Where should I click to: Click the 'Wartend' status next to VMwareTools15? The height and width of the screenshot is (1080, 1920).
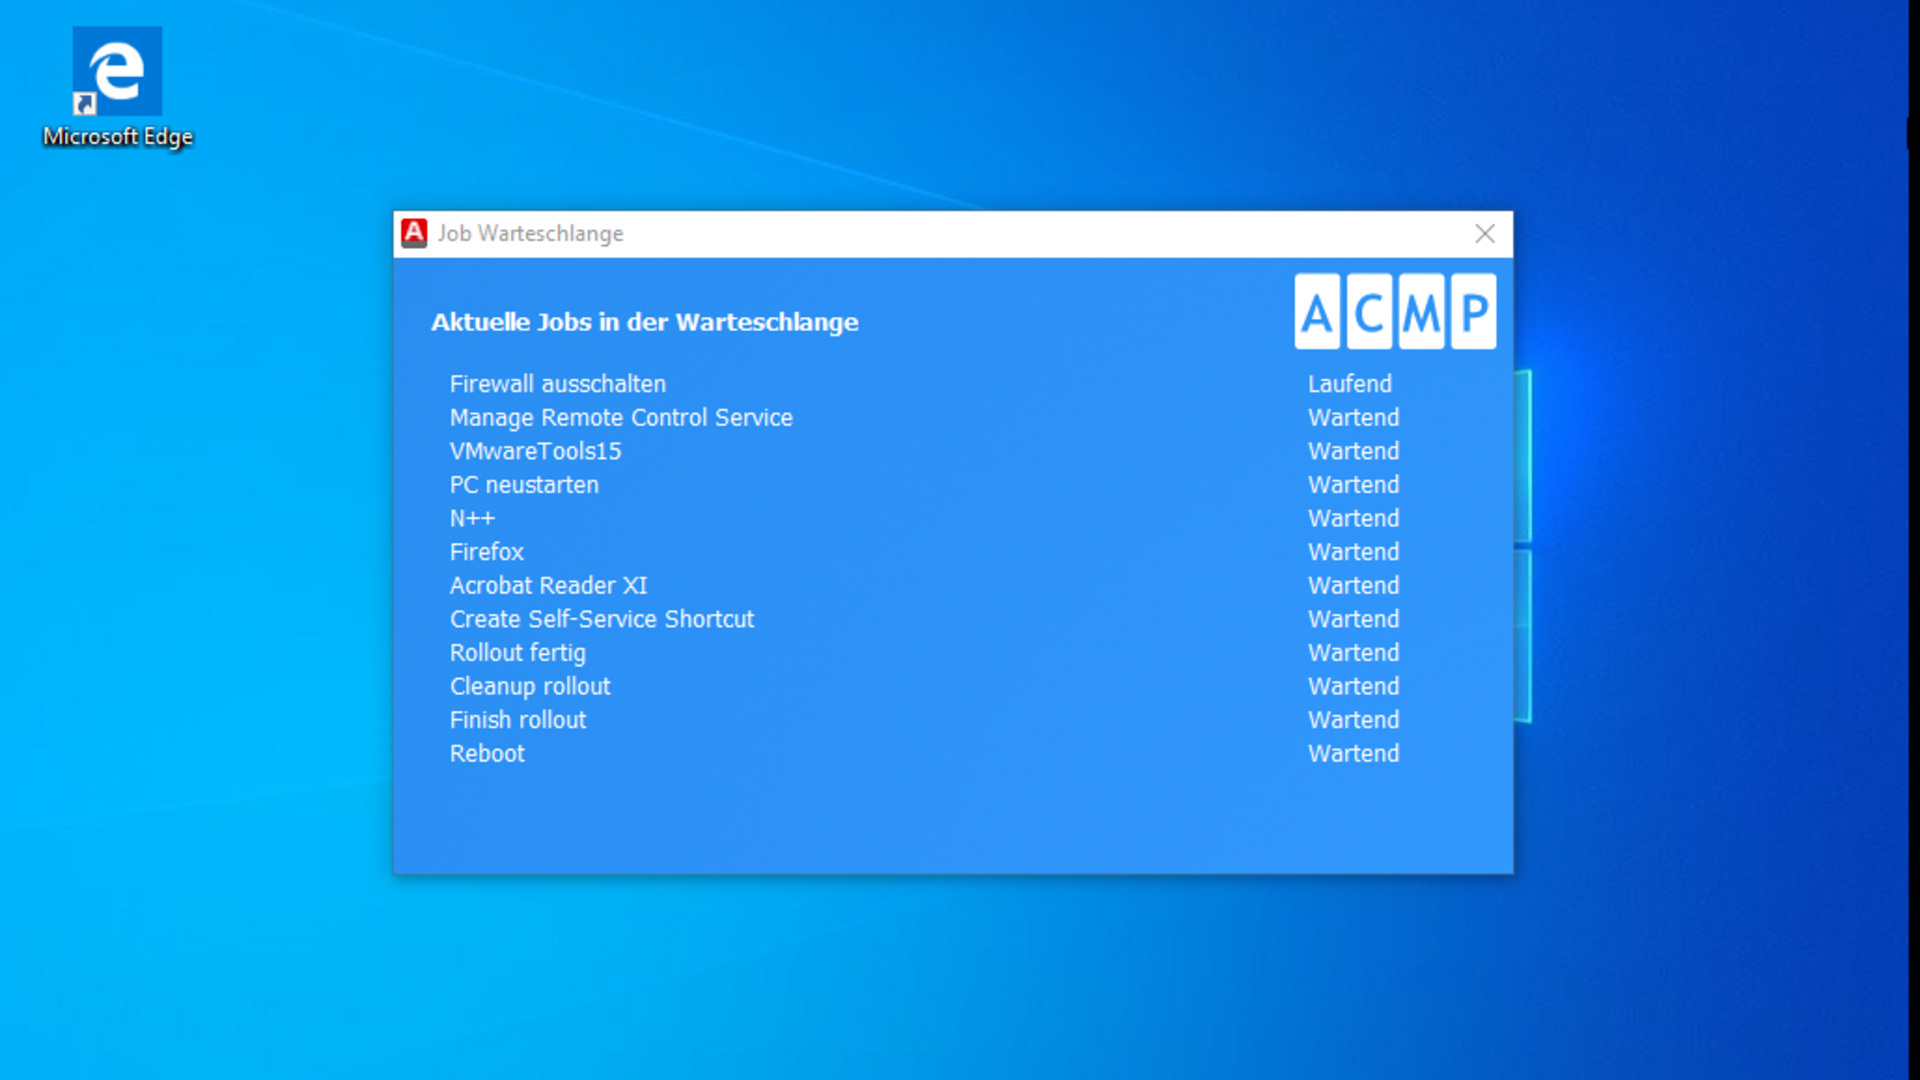click(1353, 451)
